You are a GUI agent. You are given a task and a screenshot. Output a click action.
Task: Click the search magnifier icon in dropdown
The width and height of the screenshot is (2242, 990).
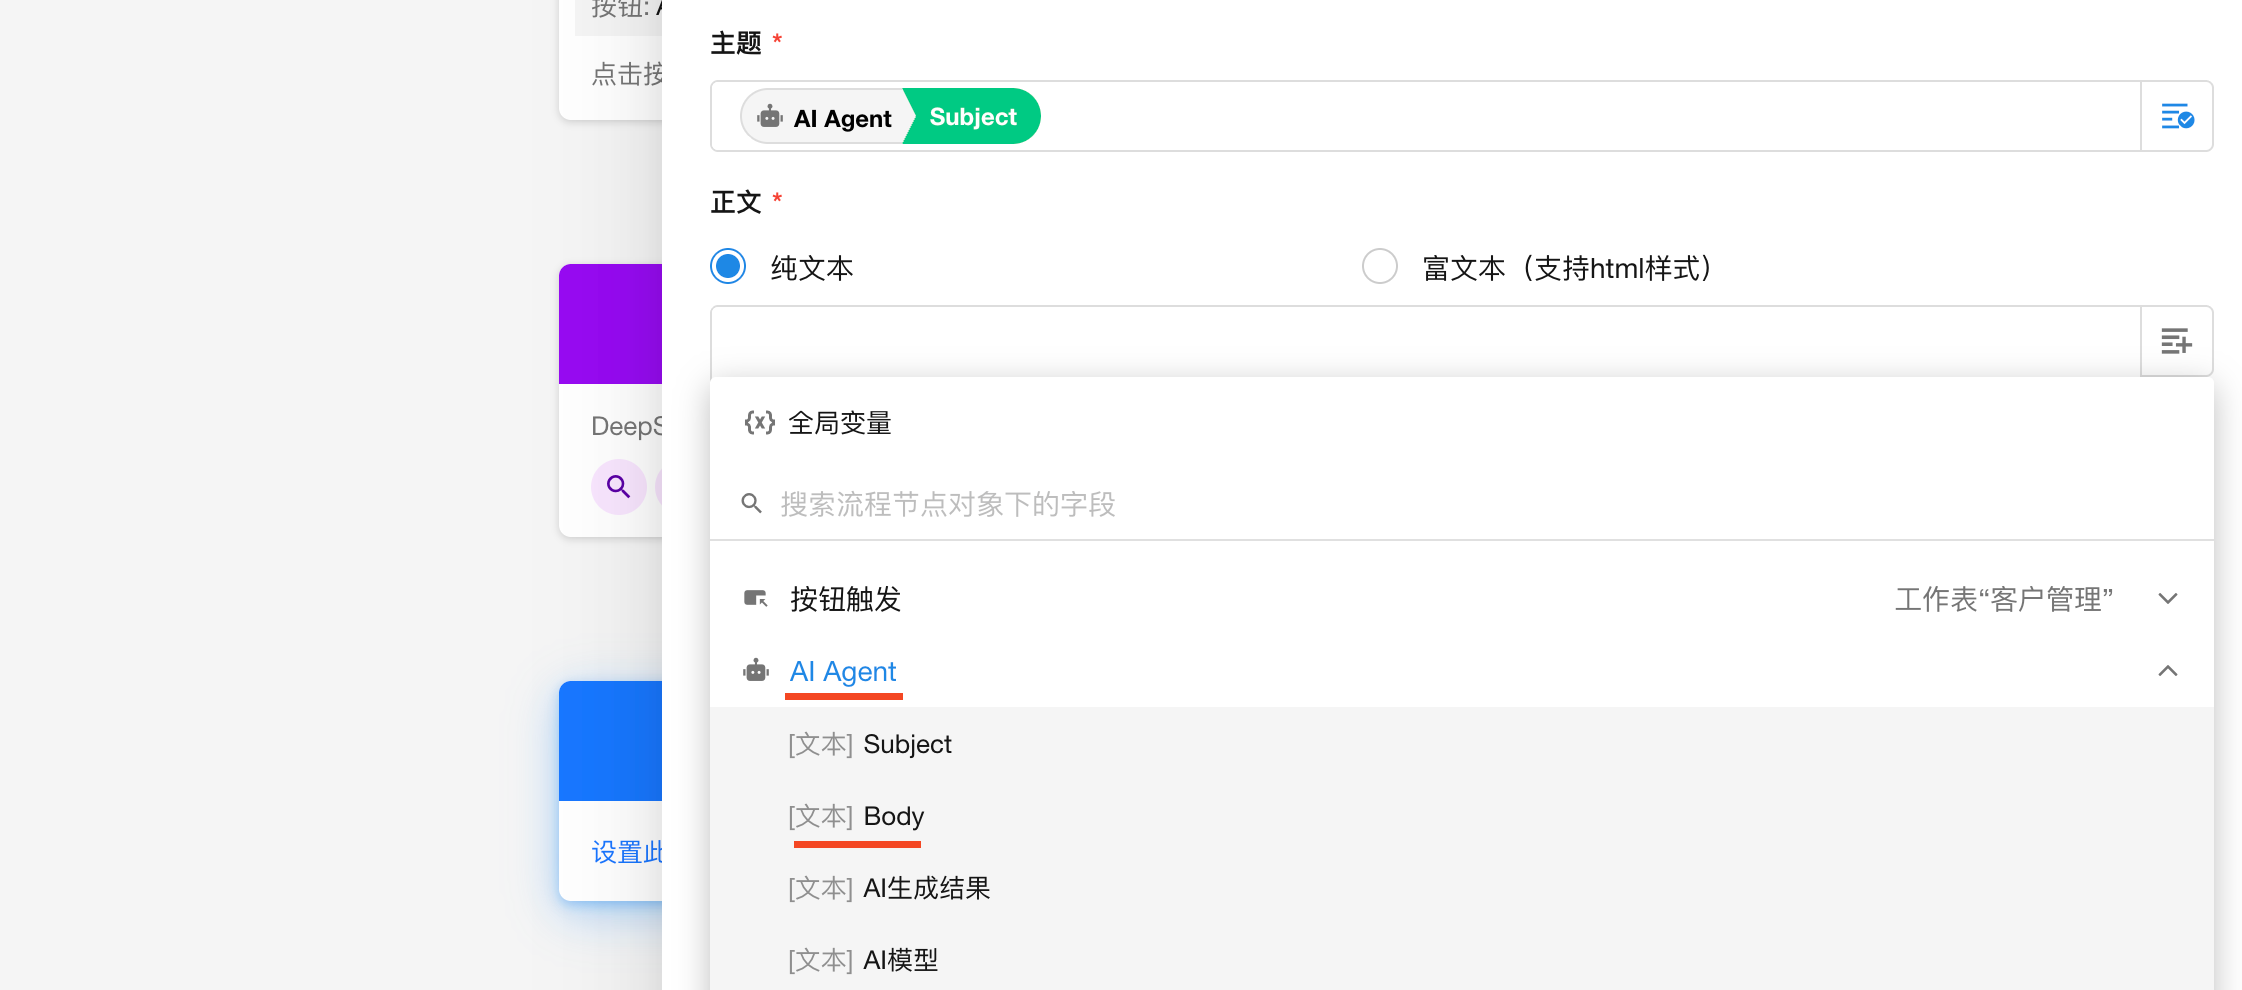751,503
